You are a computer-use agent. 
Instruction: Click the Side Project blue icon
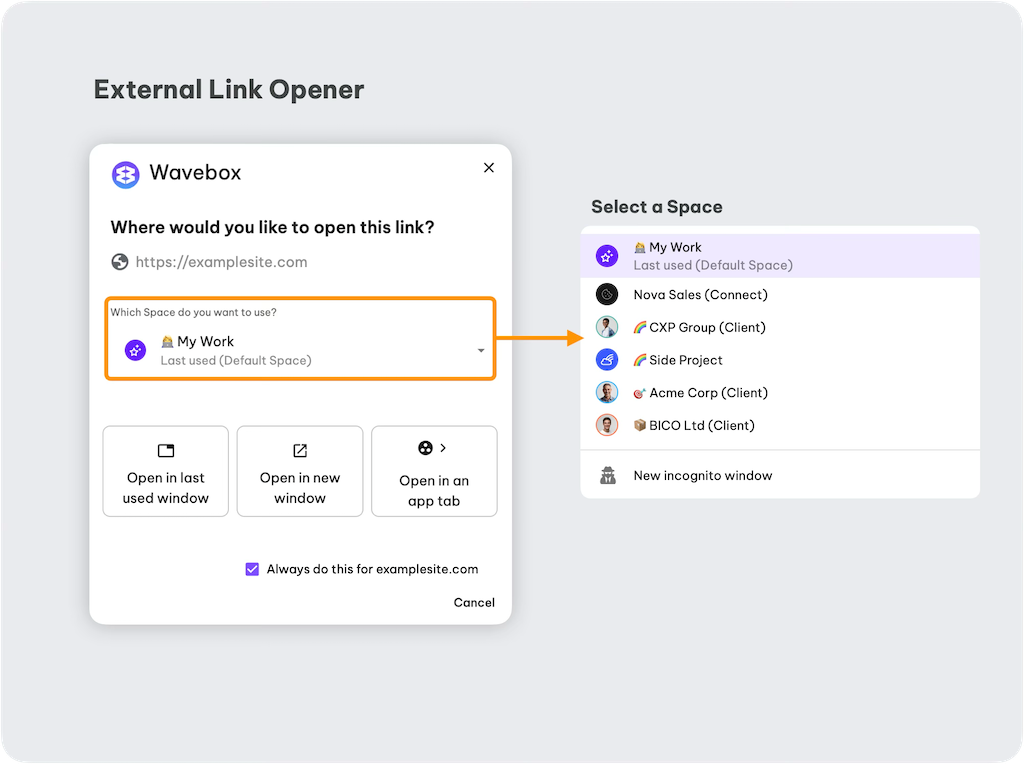[x=607, y=360]
